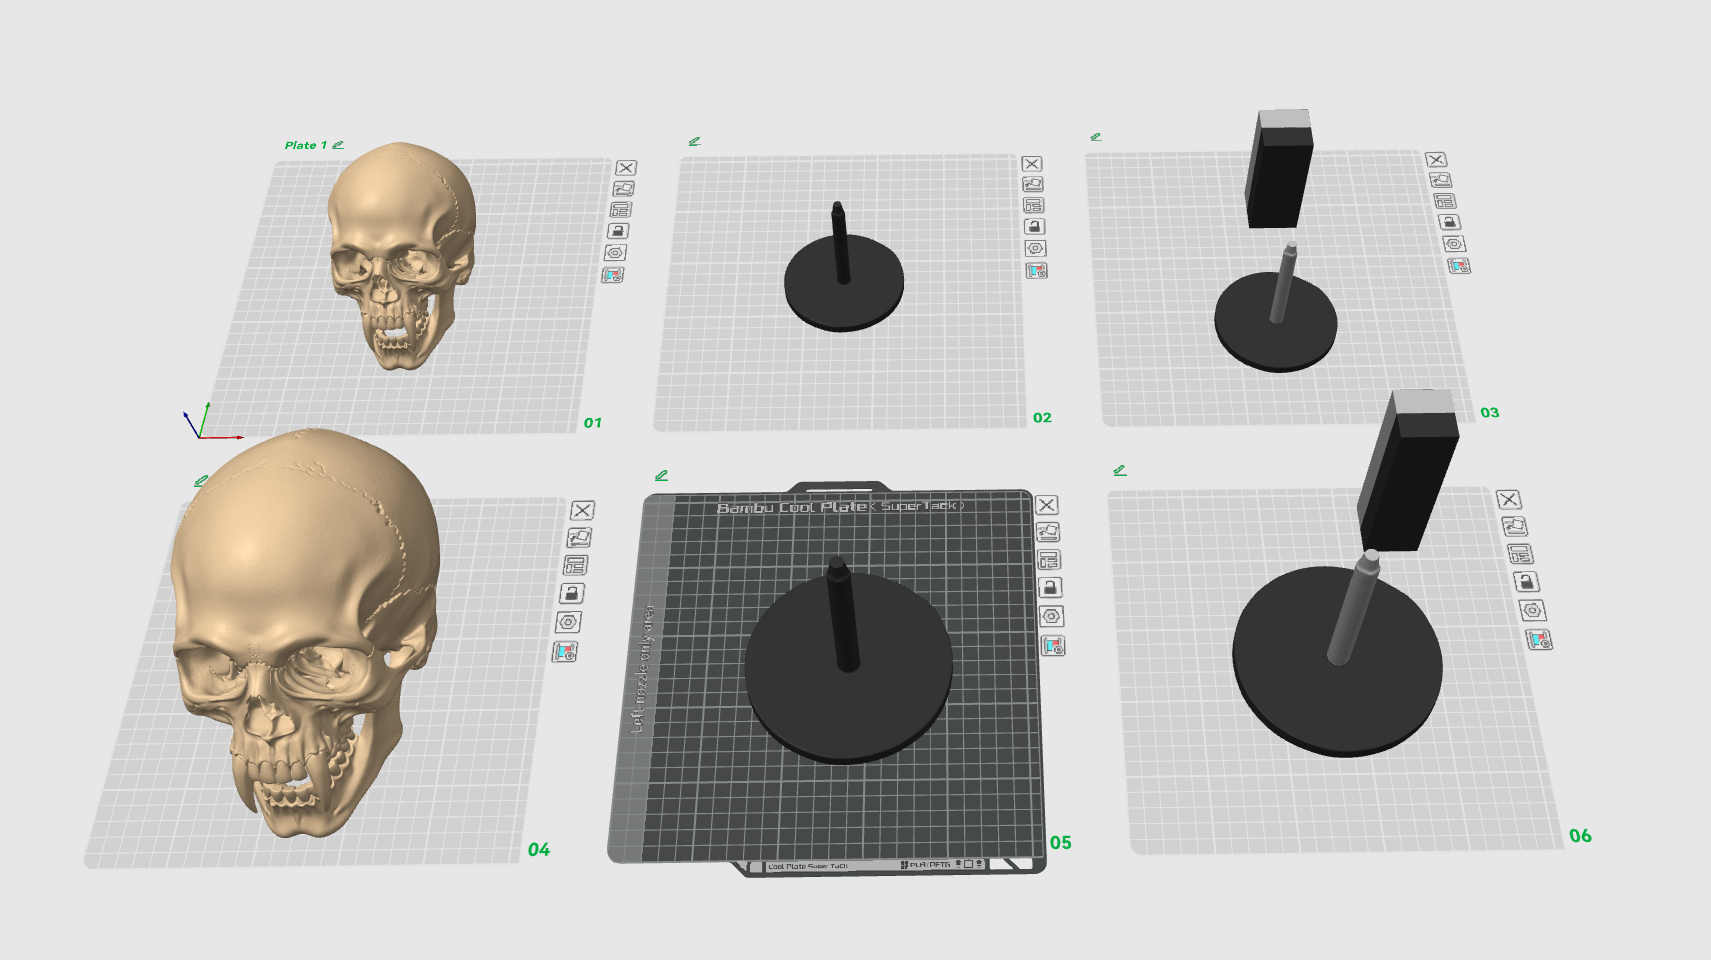This screenshot has height=960, width=1711.
Task: Select the black block on plate 03
Action: click(x=1279, y=168)
